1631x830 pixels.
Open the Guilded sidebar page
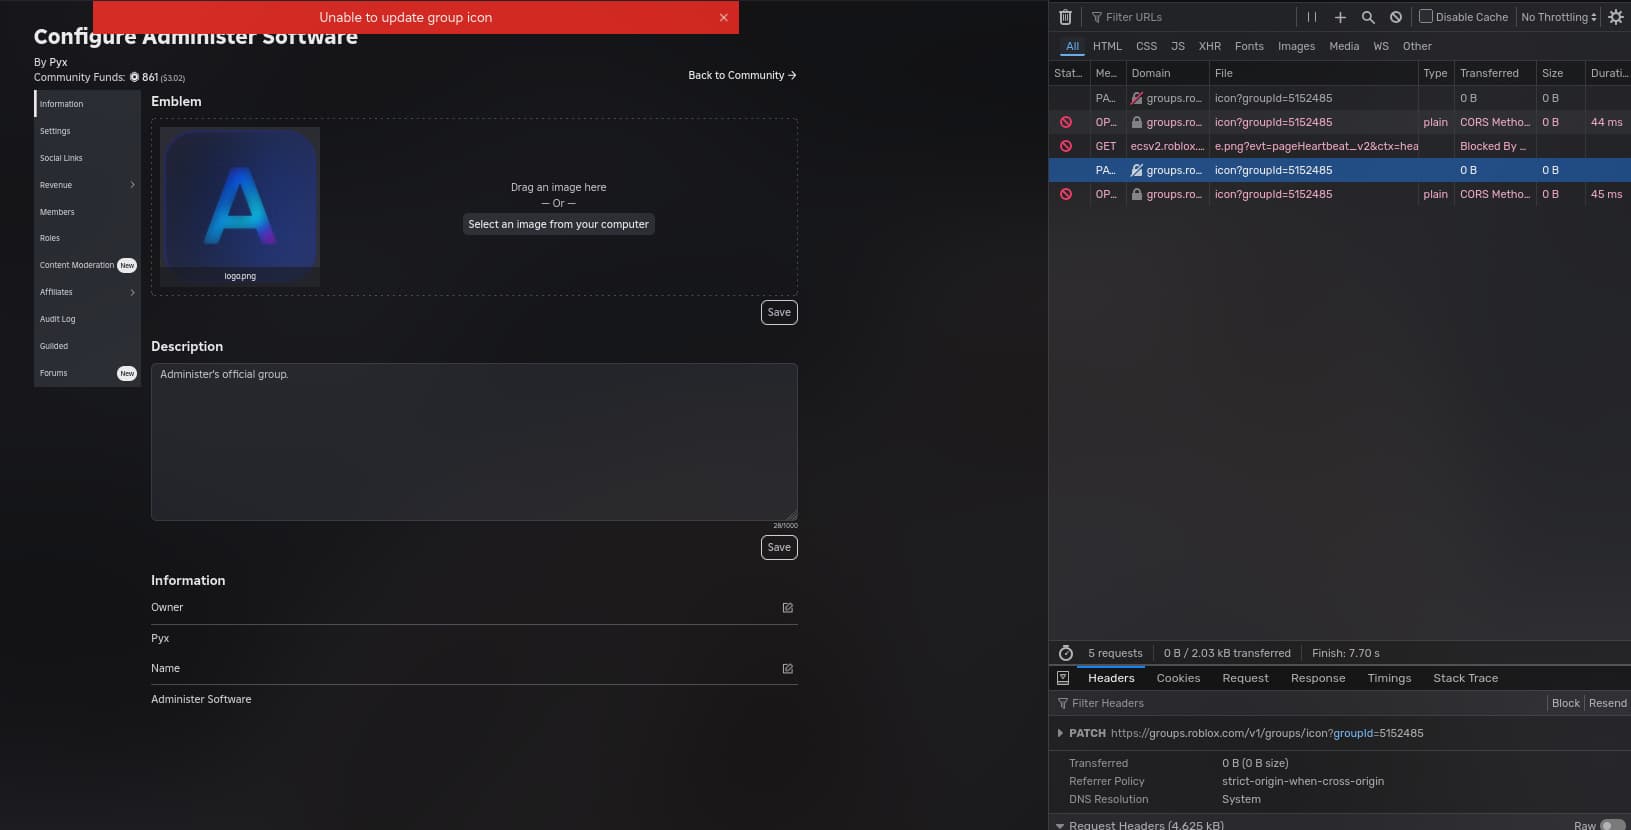(87, 346)
